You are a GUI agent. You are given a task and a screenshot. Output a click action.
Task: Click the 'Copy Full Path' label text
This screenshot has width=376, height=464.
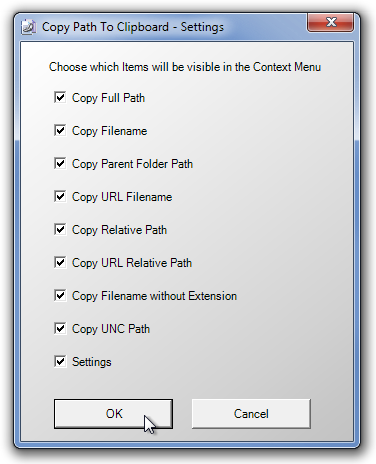tap(108, 98)
